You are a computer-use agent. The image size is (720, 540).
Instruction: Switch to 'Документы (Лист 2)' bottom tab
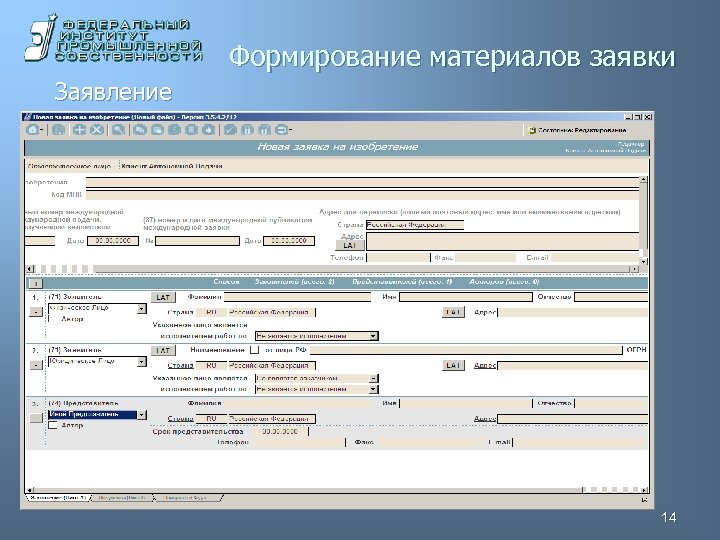pos(122,498)
